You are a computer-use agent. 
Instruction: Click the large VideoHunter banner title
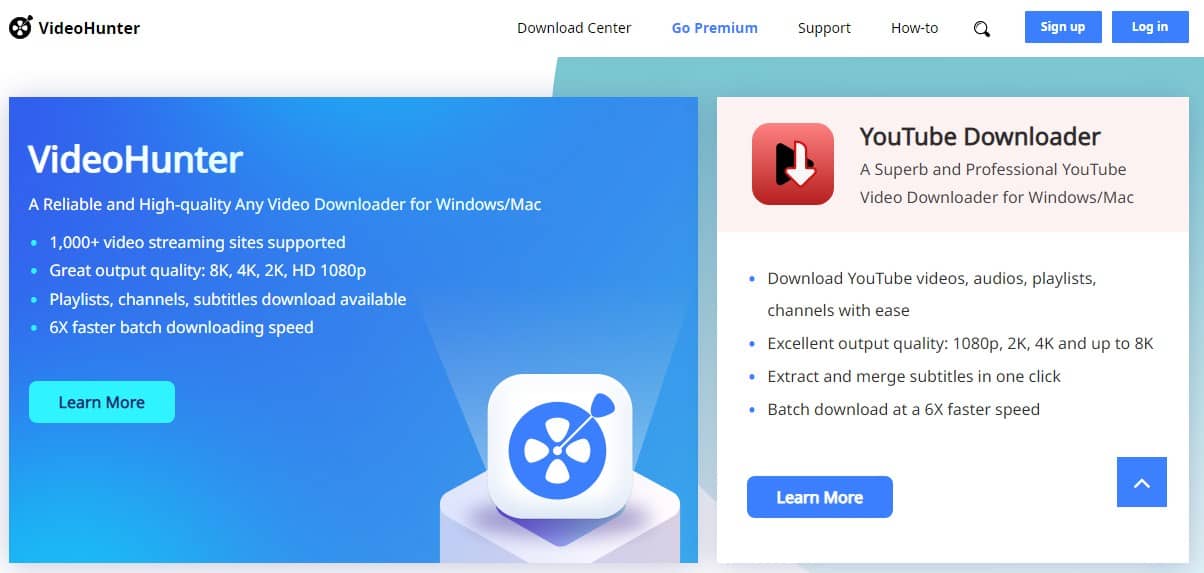(x=135, y=160)
